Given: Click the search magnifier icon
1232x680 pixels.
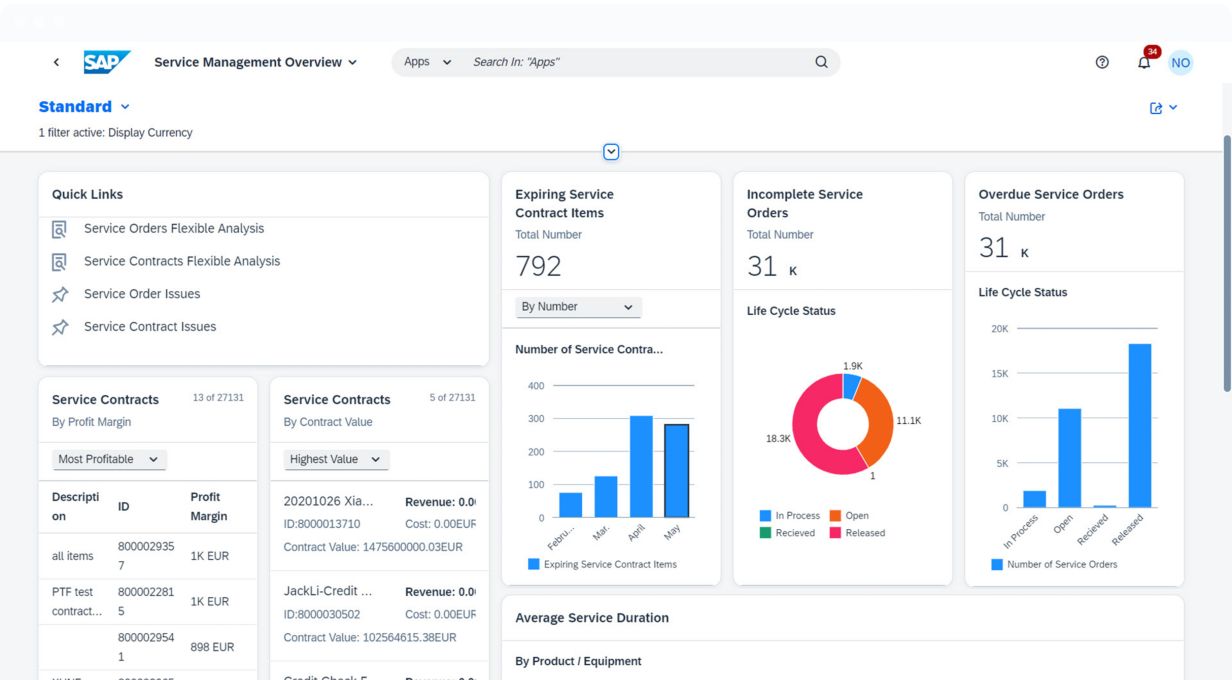Looking at the screenshot, I should pos(821,62).
